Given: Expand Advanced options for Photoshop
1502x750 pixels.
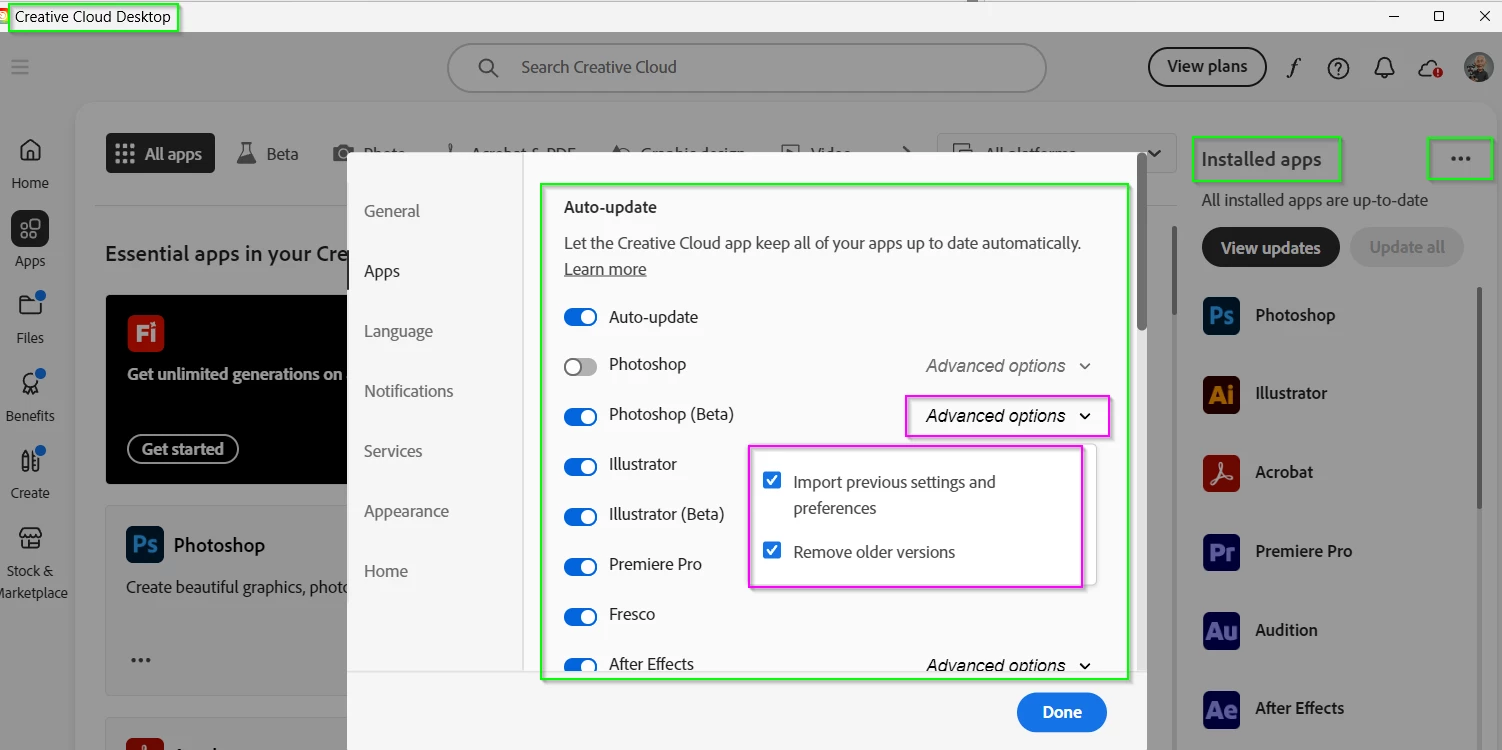Looking at the screenshot, I should coord(1008,366).
